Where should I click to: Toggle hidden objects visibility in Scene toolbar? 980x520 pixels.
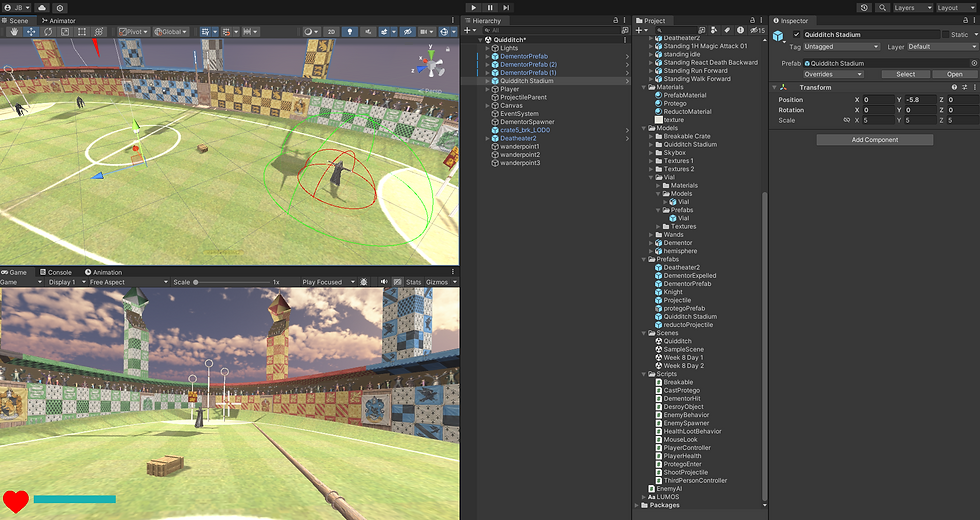click(408, 32)
